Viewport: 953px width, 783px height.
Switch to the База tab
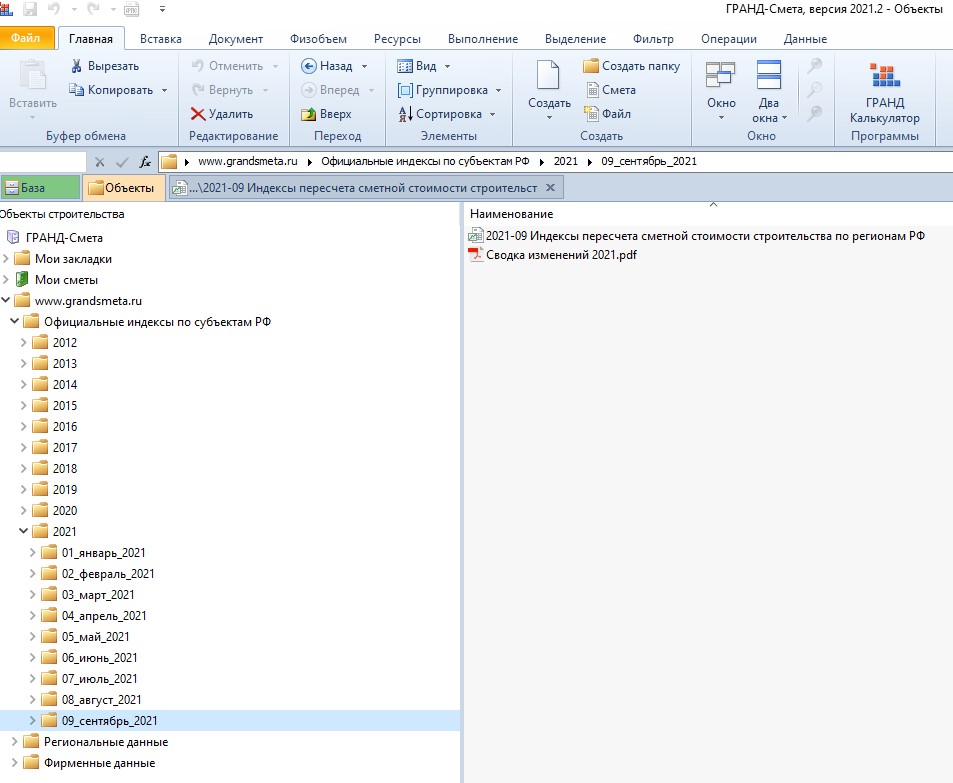pos(39,188)
